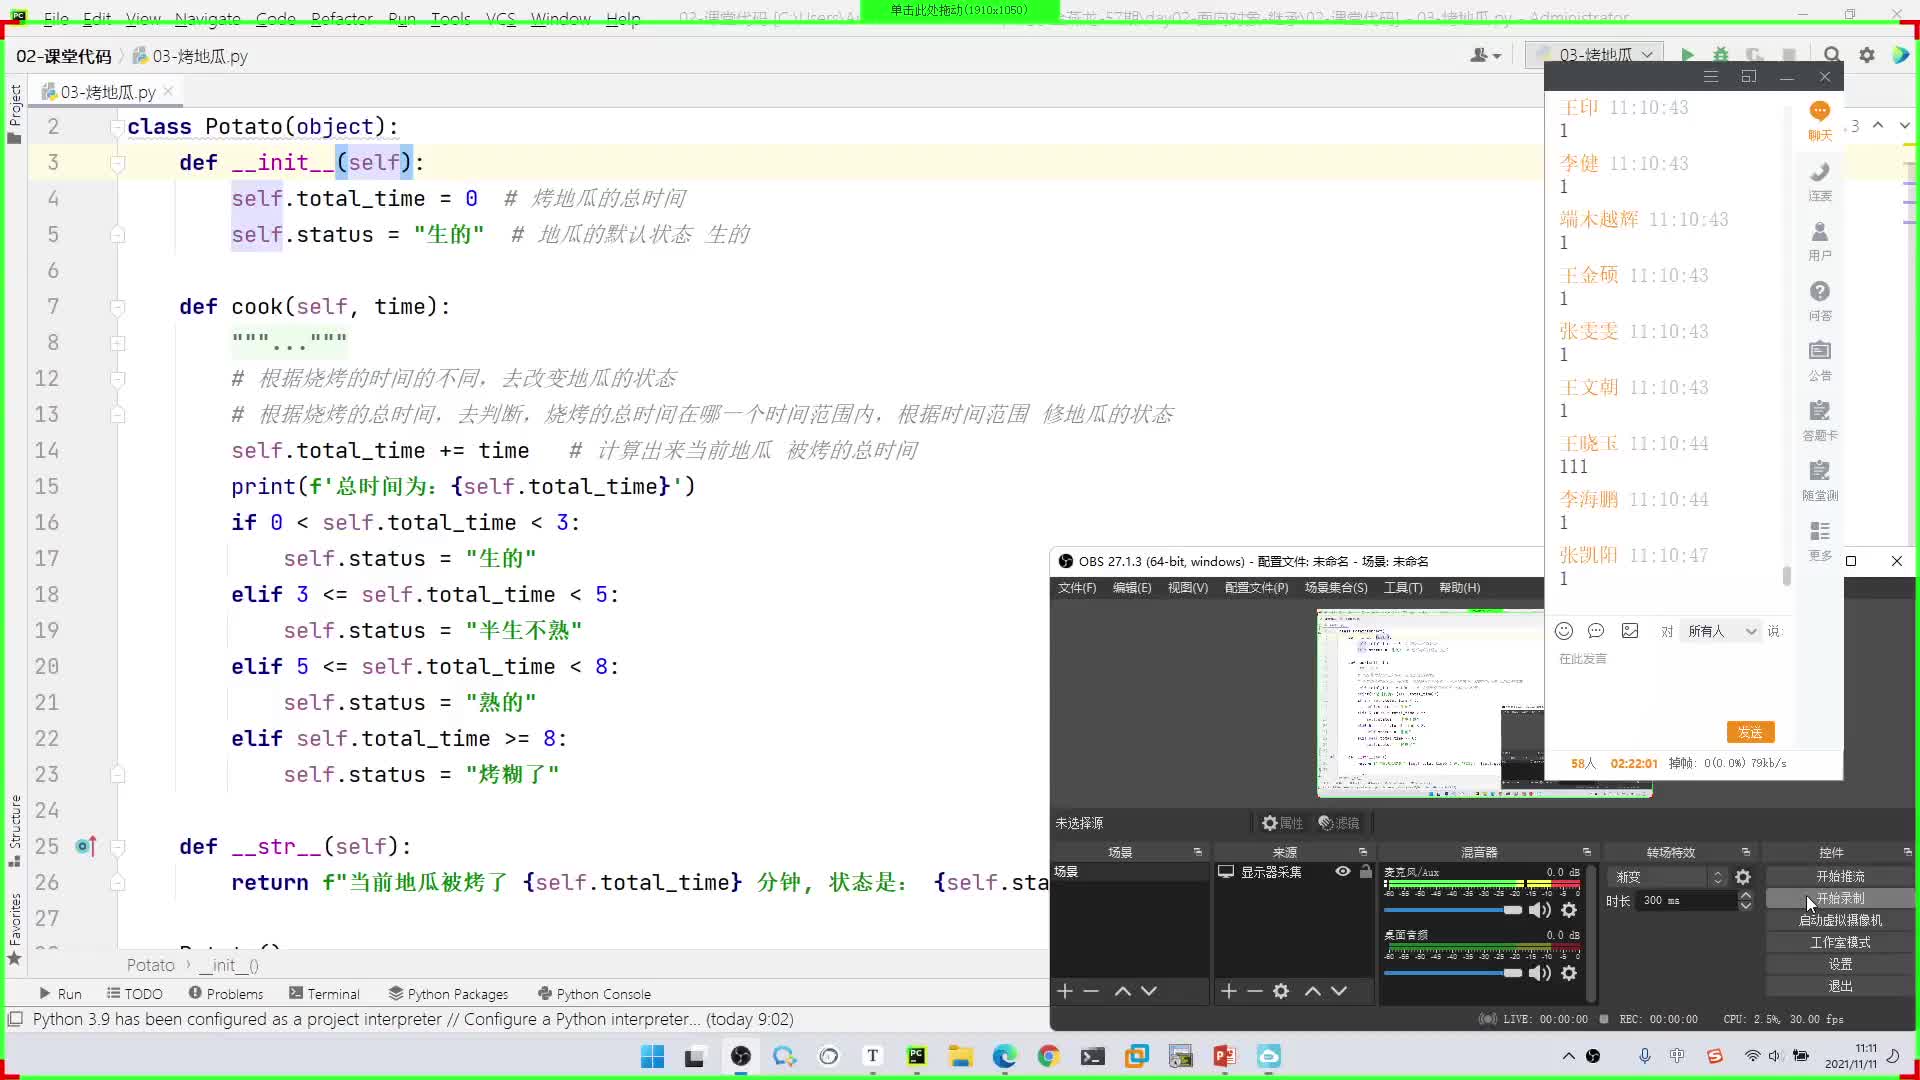Viewport: 1920px width, 1080px height.
Task: Open 桌面音频 audio settings gear
Action: [x=1569, y=973]
